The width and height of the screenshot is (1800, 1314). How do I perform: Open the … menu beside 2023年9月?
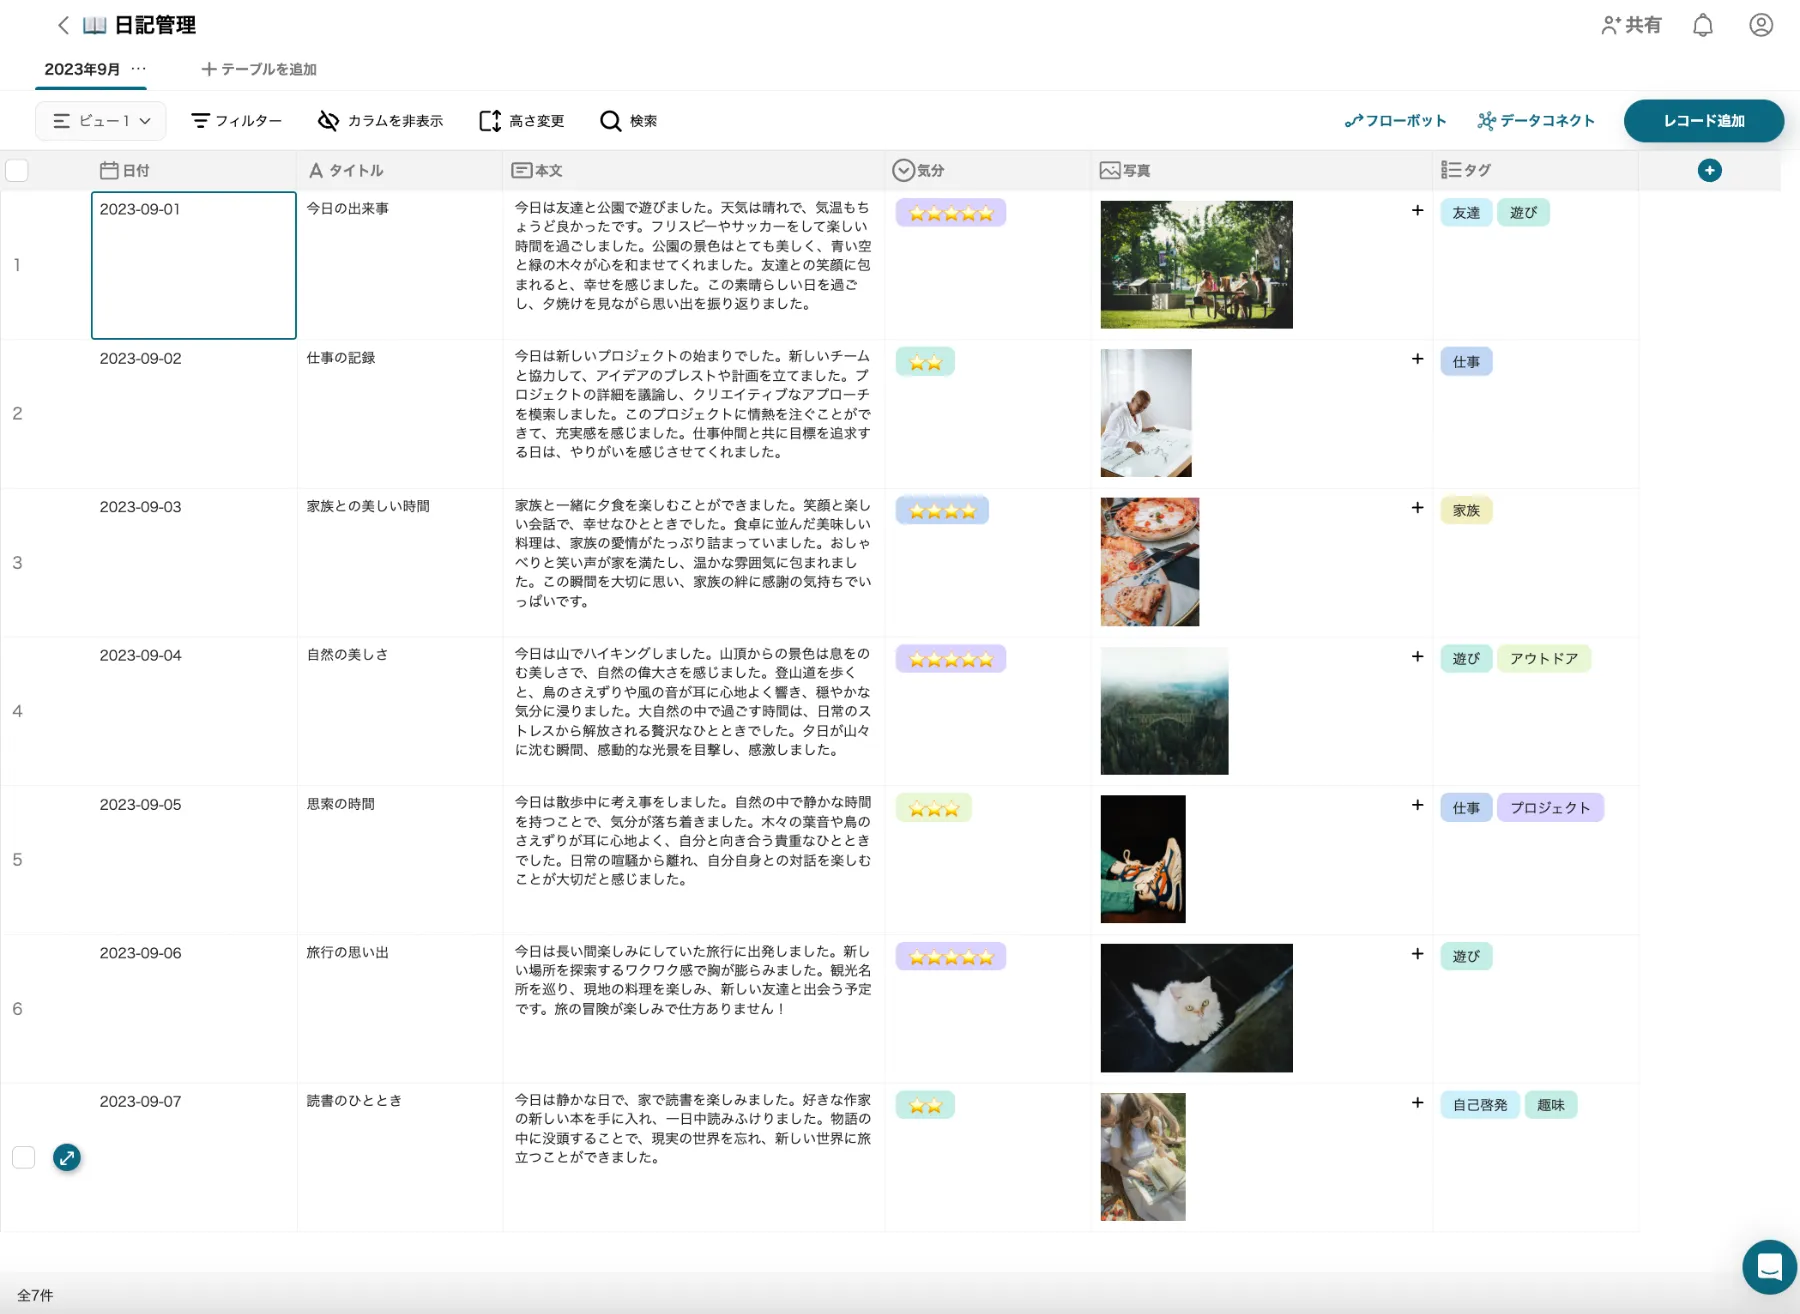(x=139, y=70)
